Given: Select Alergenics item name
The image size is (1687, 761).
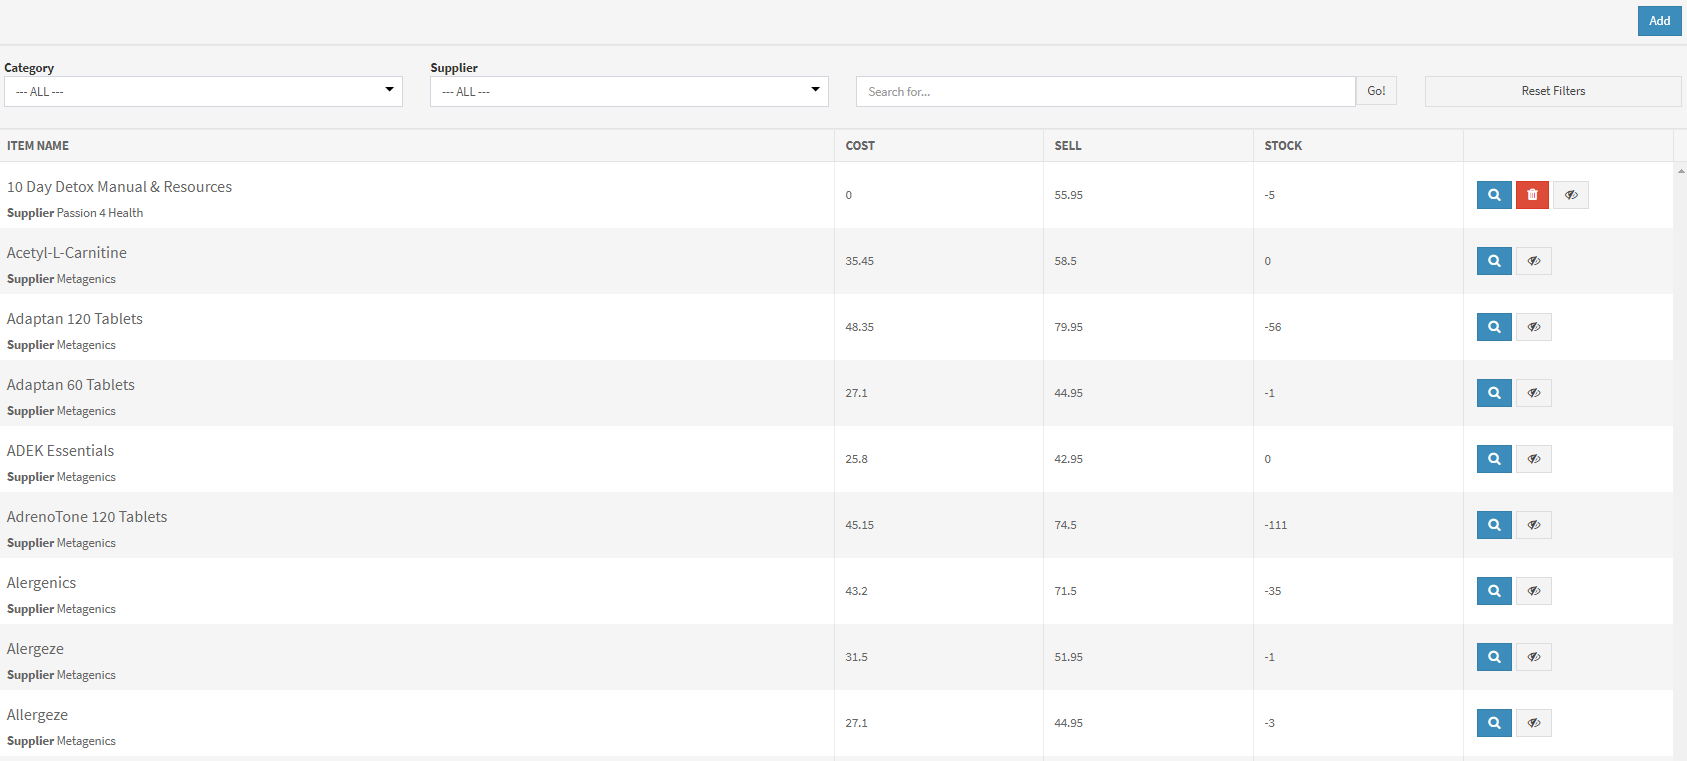Looking at the screenshot, I should [42, 583].
